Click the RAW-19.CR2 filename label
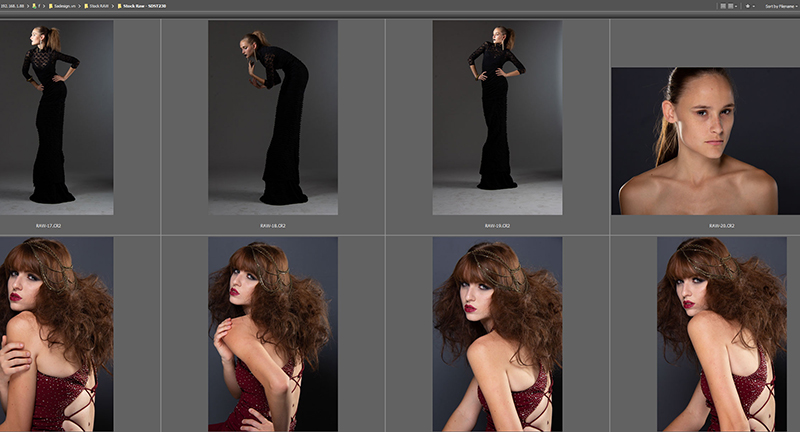Image resolution: width=800 pixels, height=432 pixels. [497, 225]
